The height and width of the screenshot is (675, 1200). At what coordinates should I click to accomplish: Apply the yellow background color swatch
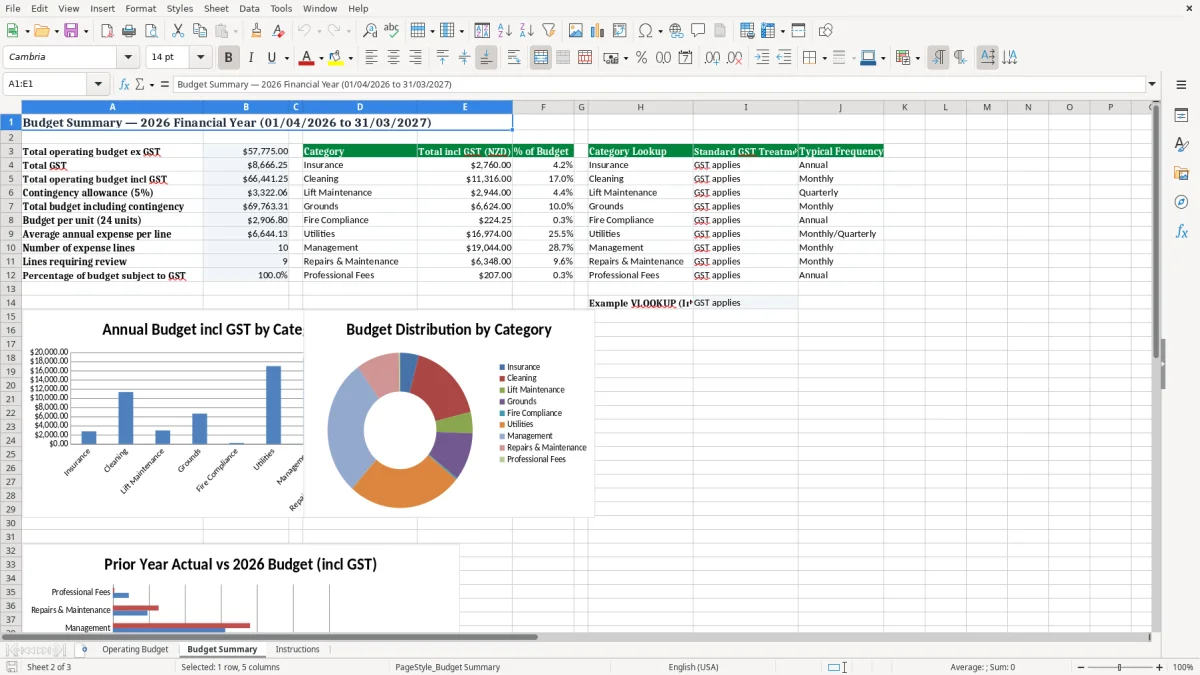click(x=336, y=57)
